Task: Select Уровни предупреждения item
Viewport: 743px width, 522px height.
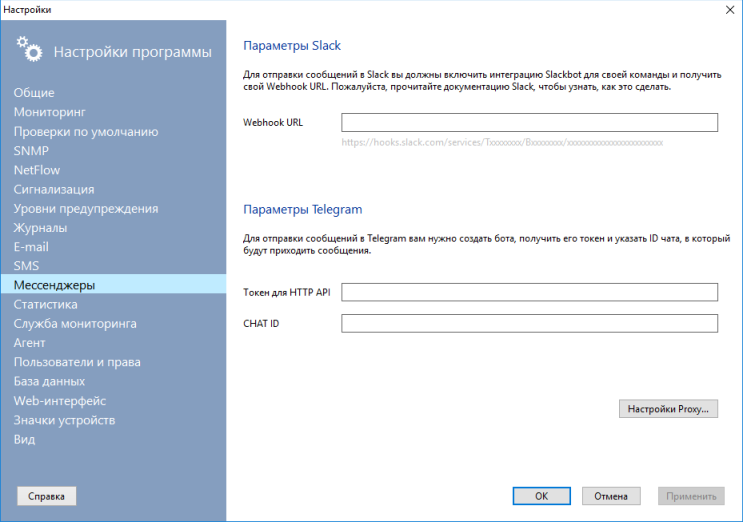Action: click(x=86, y=209)
